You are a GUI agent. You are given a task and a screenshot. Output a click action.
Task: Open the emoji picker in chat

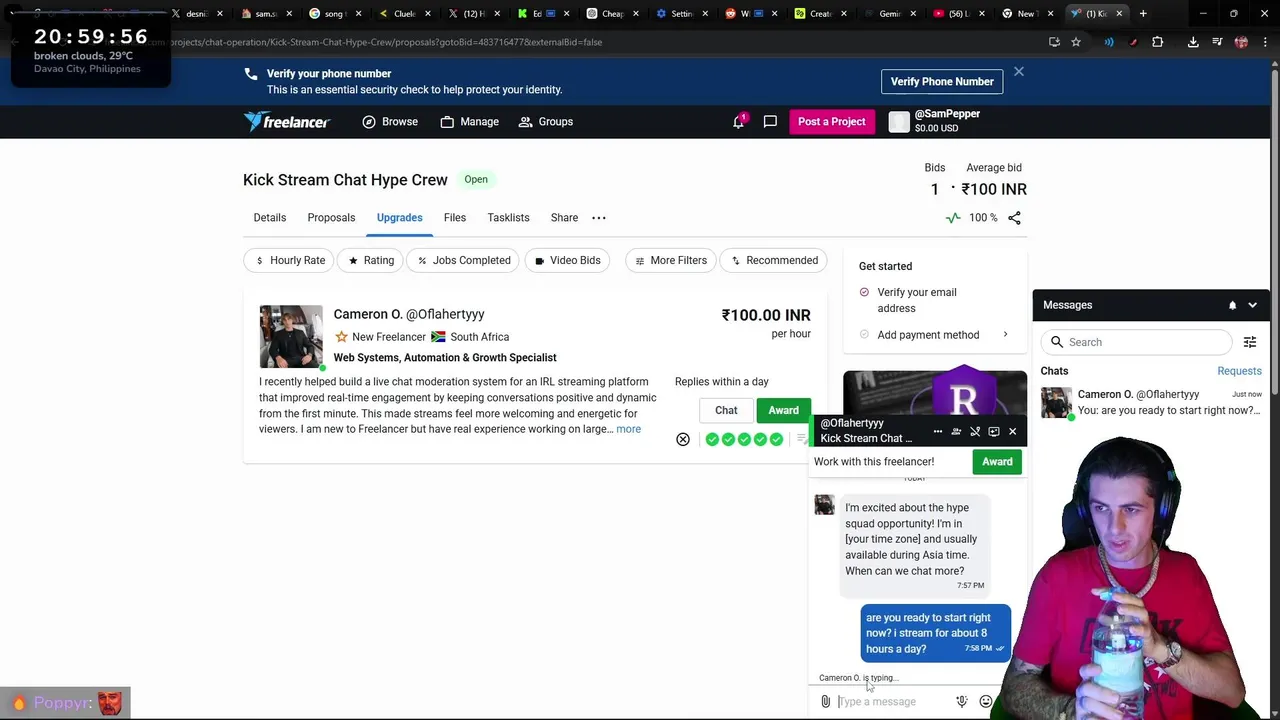tap(985, 702)
